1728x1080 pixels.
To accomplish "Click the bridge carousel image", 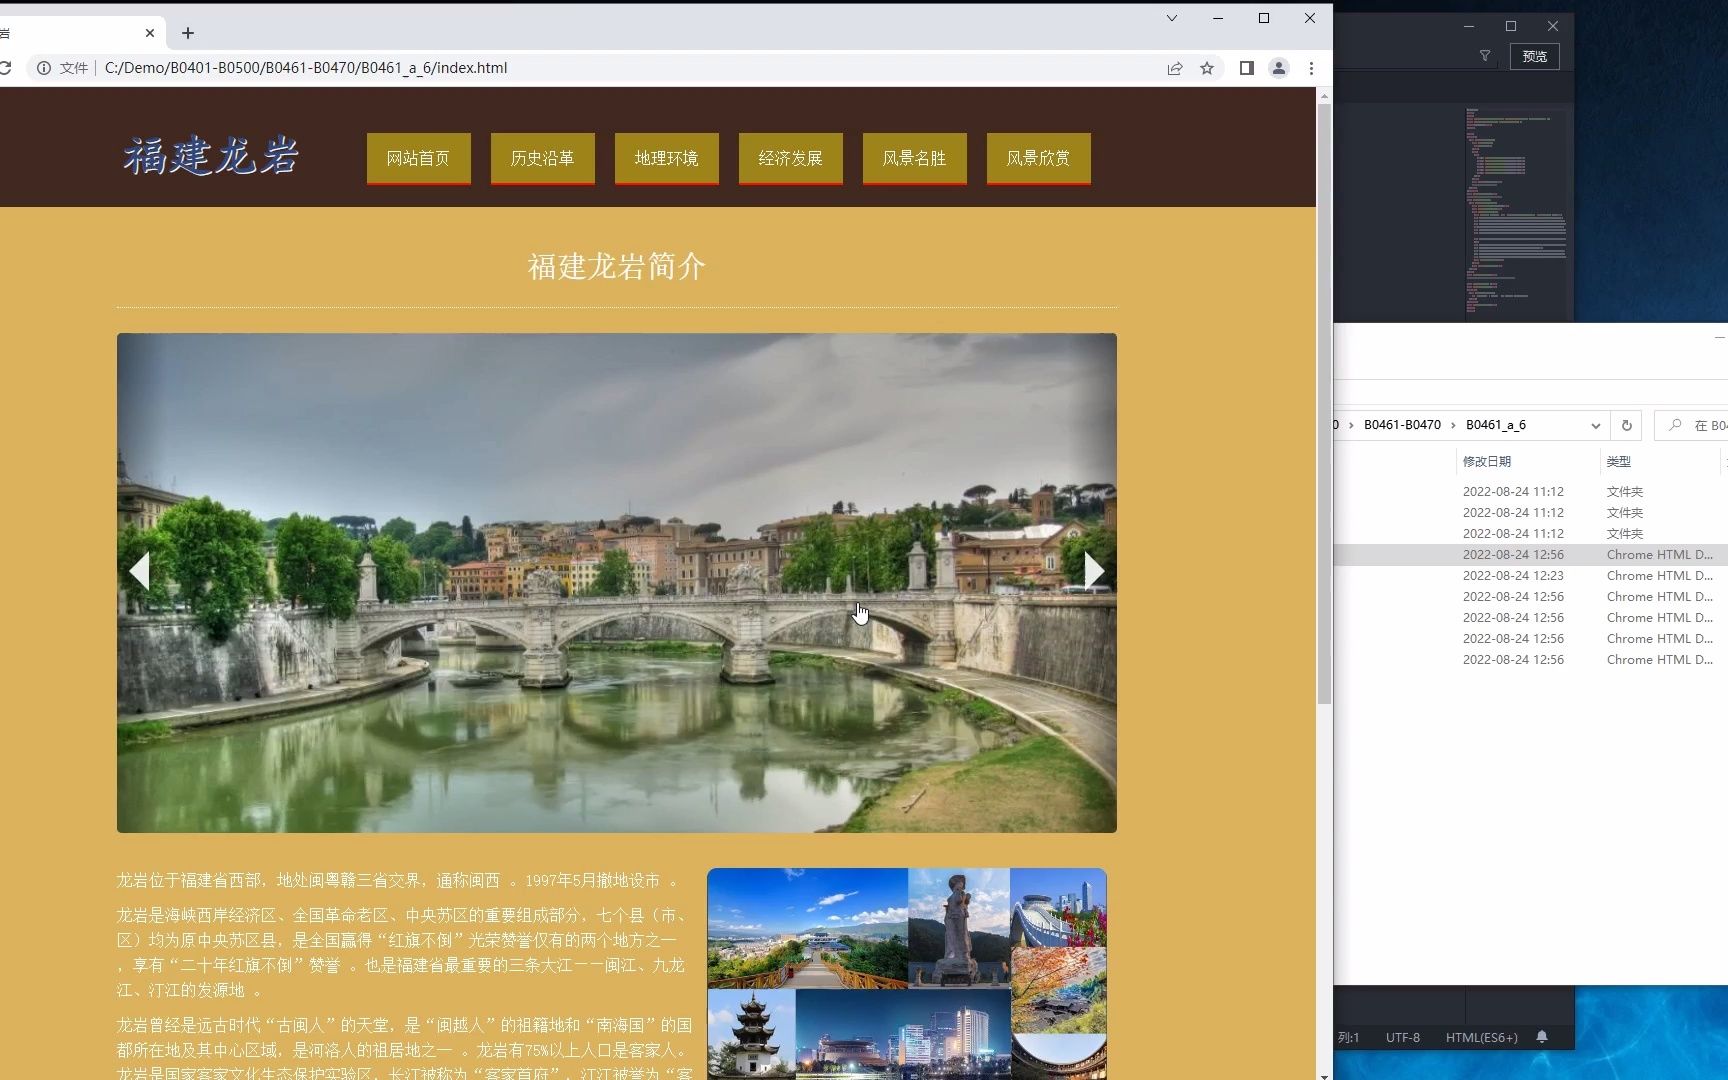I will (617, 583).
